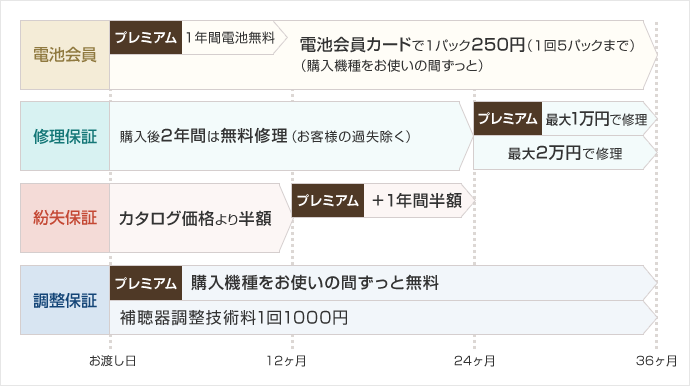690x386 pixels.
Task: Click the 12ヶ月 timeline marker
Action: [286, 361]
